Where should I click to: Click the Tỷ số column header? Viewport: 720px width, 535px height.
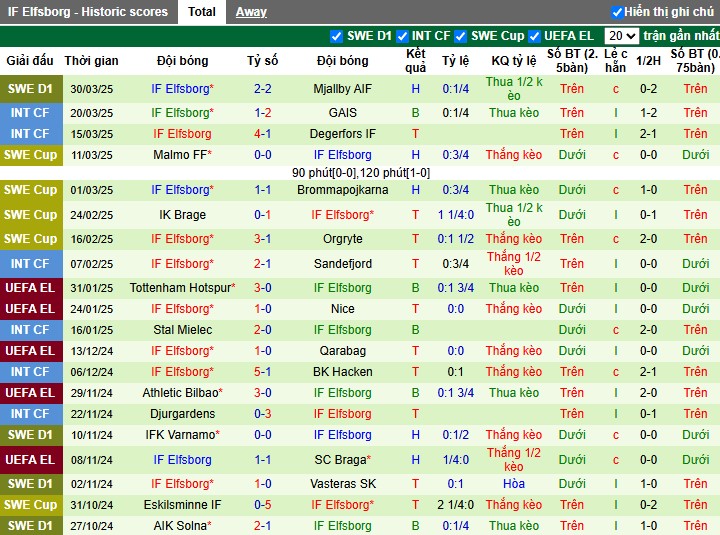tap(263, 61)
